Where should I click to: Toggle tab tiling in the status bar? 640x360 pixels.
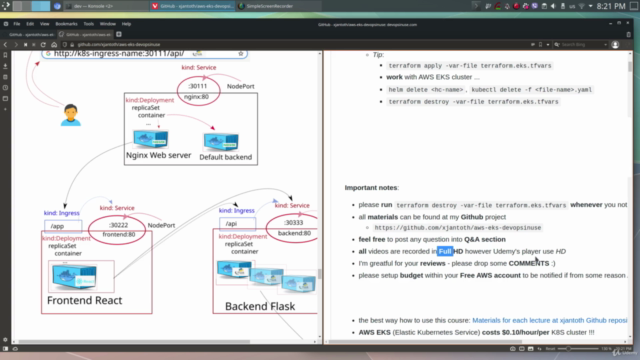(522, 349)
